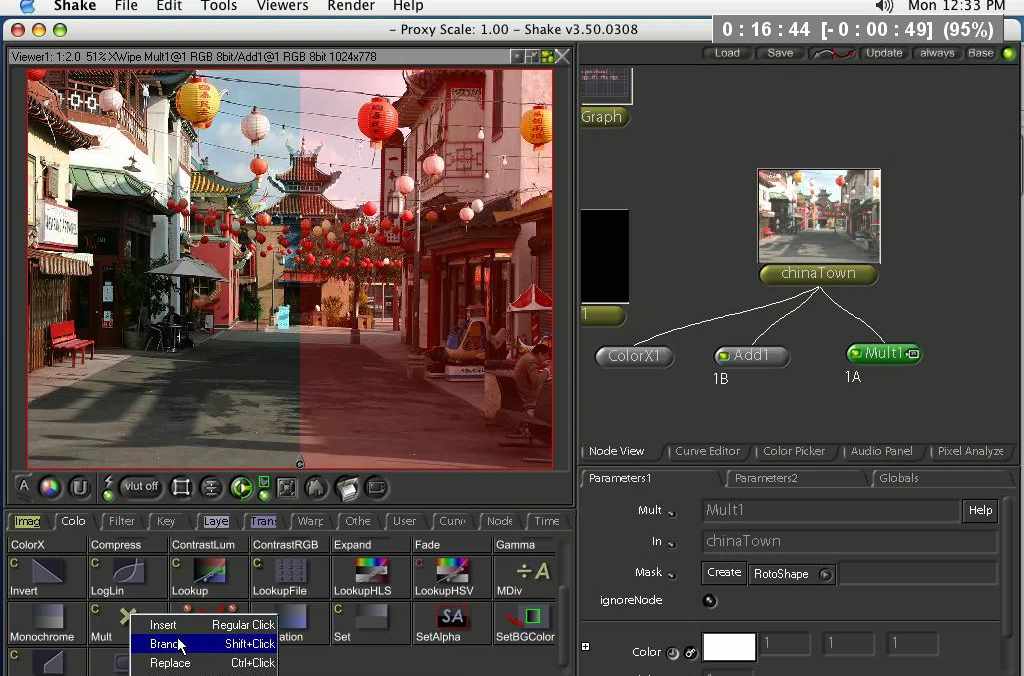Choose Insert from the popup menu
The image size is (1024, 676).
coord(204,625)
